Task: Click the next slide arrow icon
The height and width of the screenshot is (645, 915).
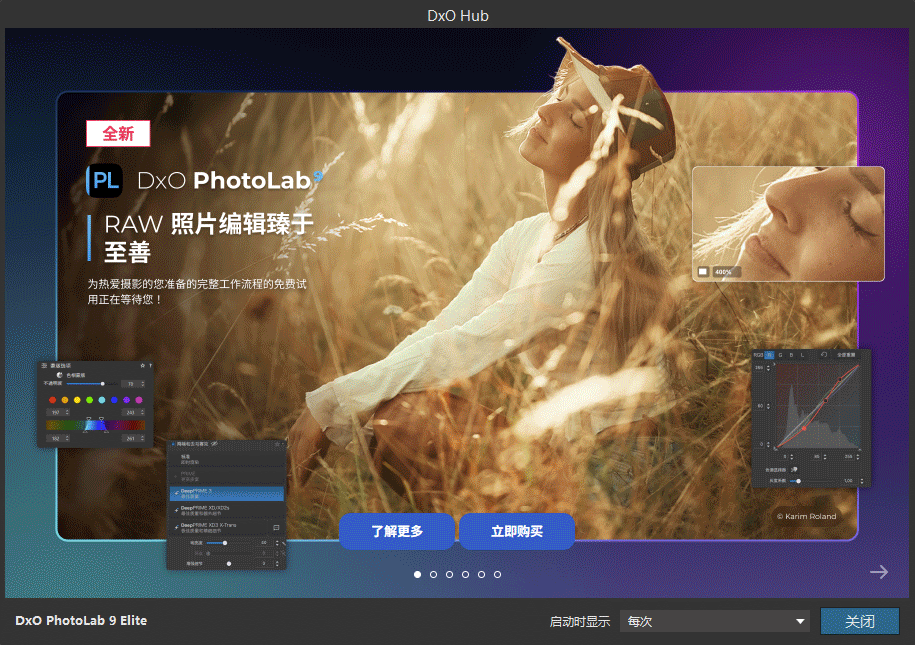Action: [x=879, y=572]
